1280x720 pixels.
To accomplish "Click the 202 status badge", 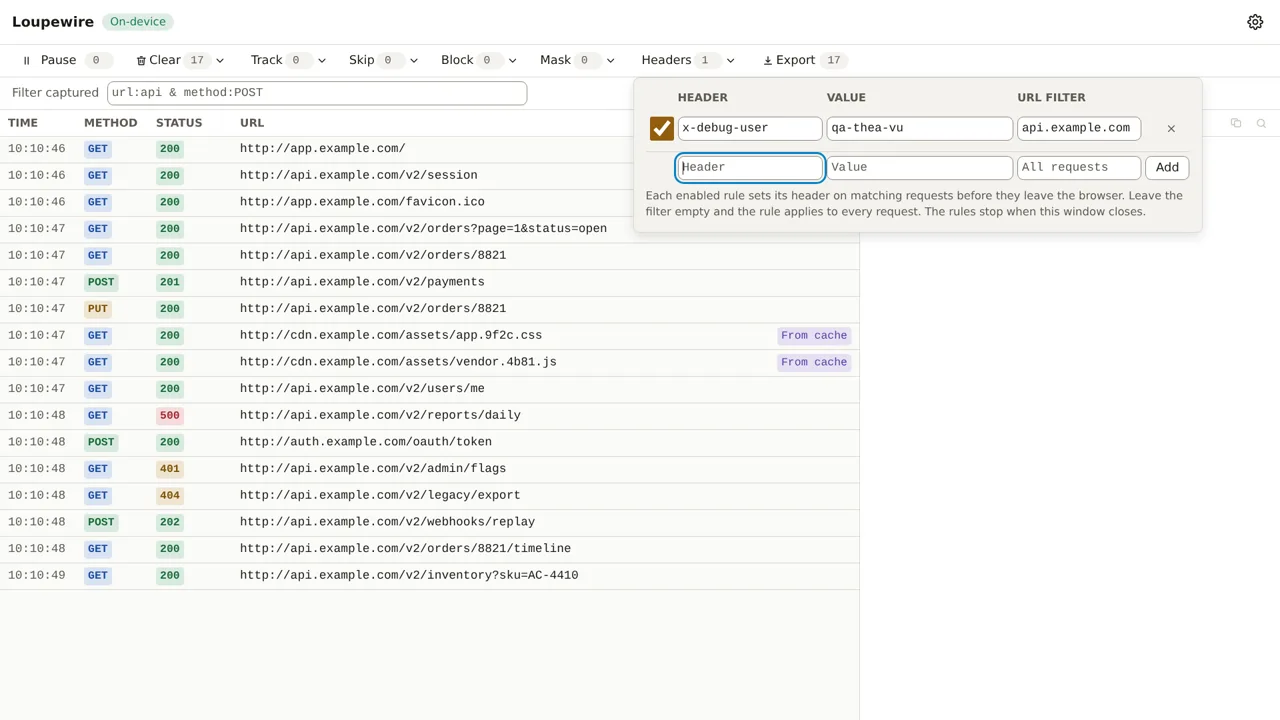I will coord(170,522).
